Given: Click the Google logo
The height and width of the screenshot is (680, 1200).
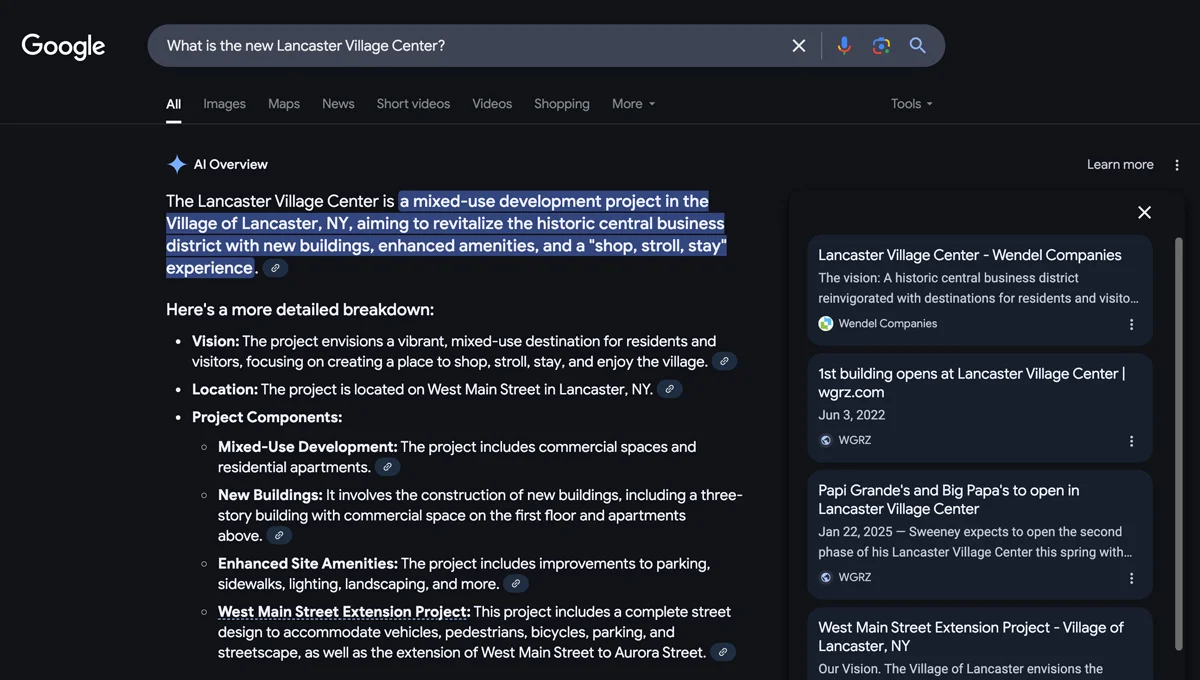Looking at the screenshot, I should (x=63, y=46).
